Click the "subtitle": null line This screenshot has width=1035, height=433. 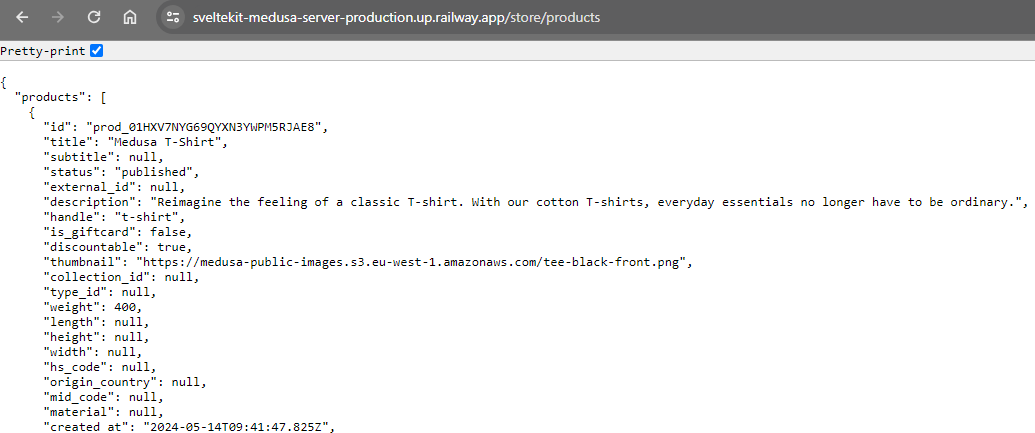(x=104, y=157)
